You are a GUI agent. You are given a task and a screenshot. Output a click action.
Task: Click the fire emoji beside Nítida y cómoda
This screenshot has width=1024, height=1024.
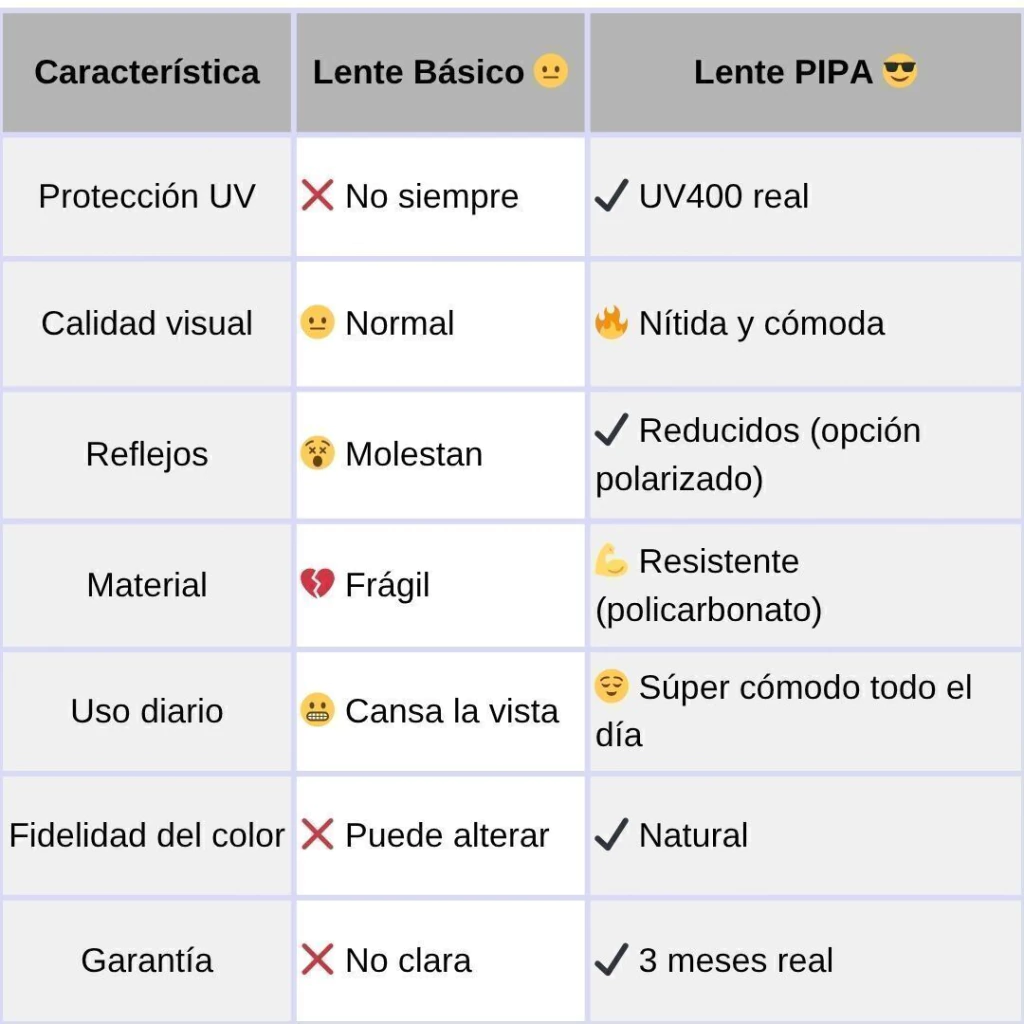(611, 323)
